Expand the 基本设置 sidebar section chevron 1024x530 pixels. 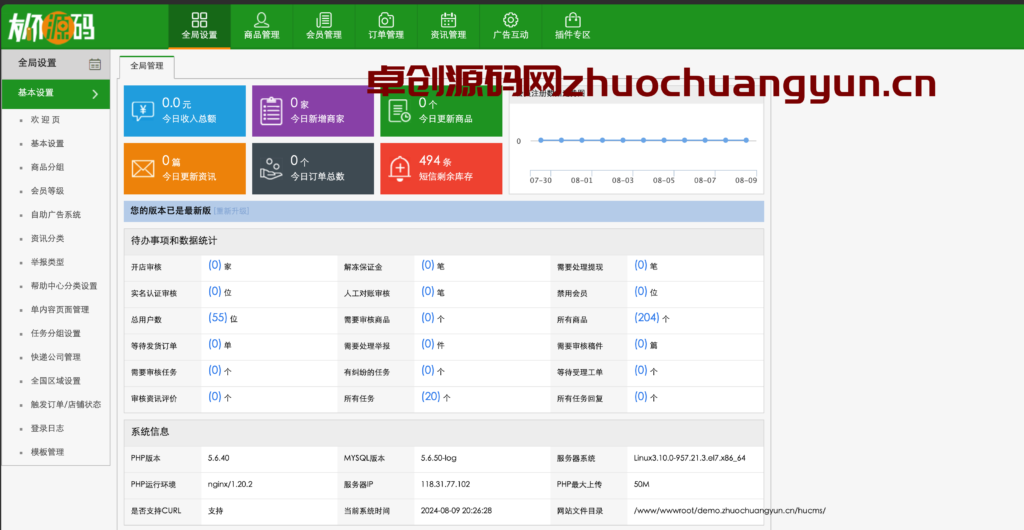point(95,94)
